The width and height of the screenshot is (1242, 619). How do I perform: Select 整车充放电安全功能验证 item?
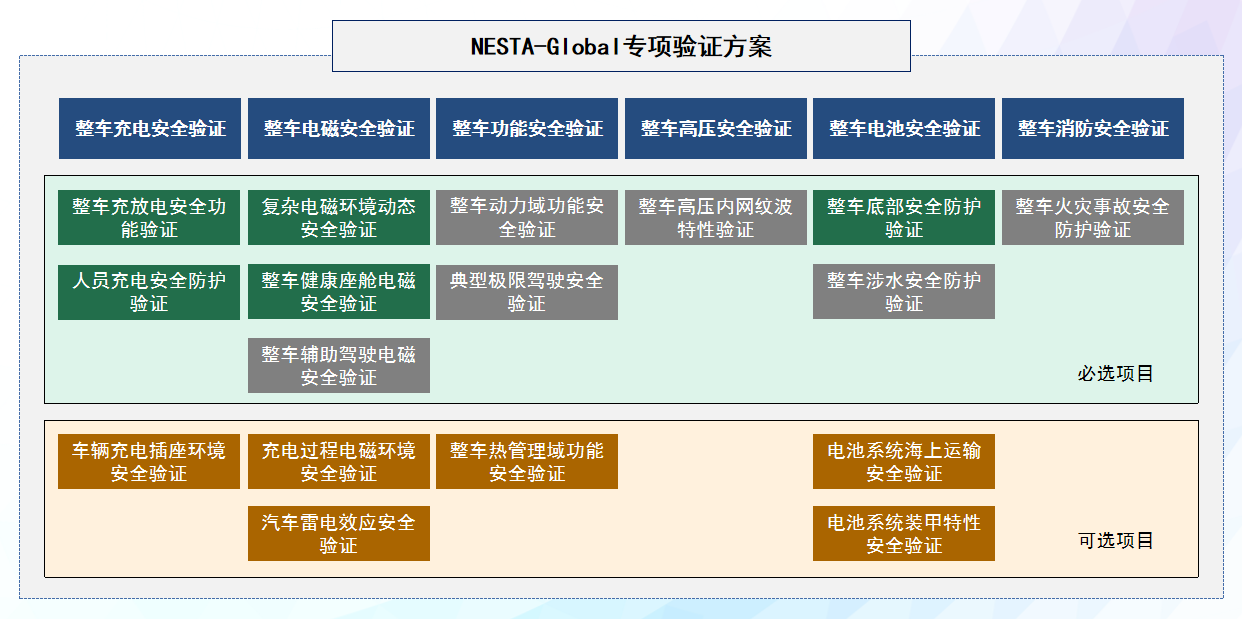coord(148,217)
